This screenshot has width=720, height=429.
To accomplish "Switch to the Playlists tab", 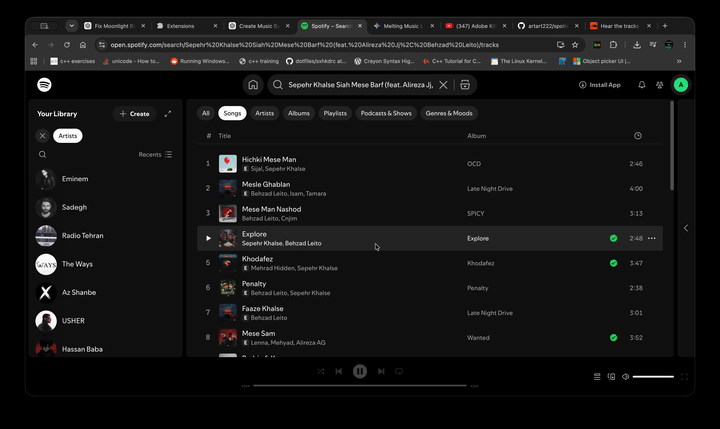I will [335, 113].
